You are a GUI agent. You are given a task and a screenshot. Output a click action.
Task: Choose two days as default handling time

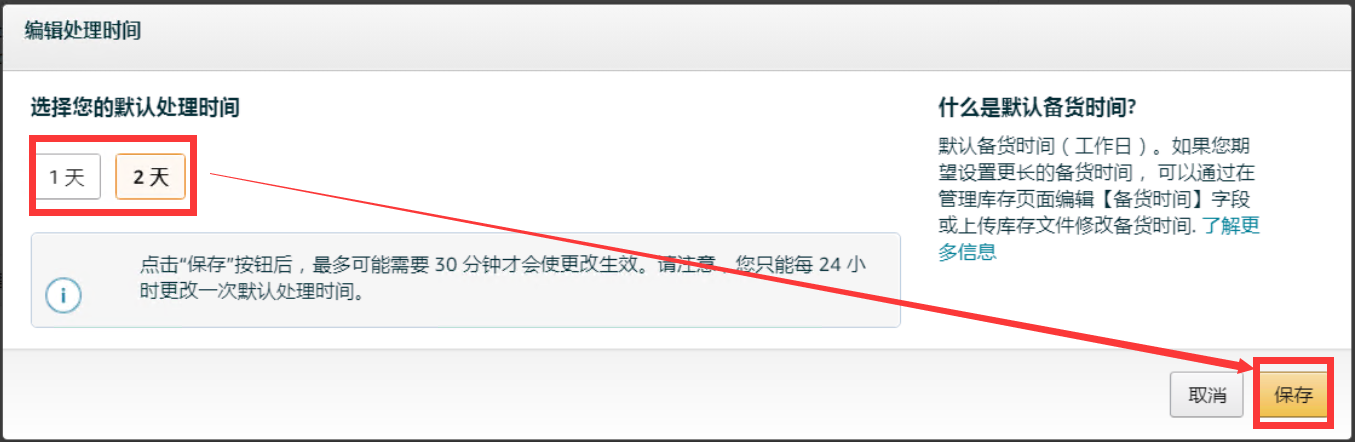click(x=151, y=178)
